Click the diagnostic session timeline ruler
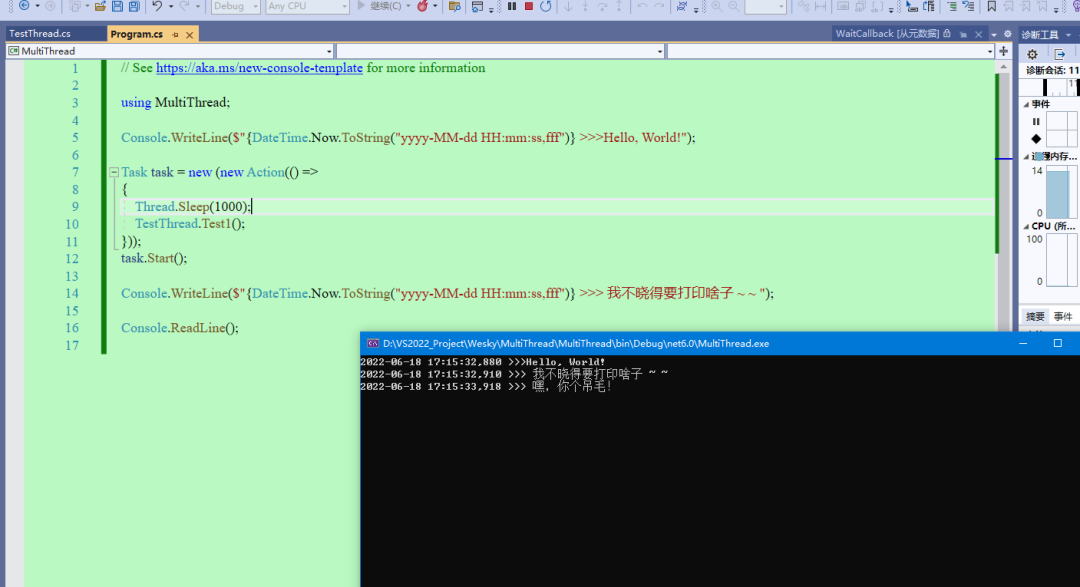The image size is (1080, 587). (1050, 87)
